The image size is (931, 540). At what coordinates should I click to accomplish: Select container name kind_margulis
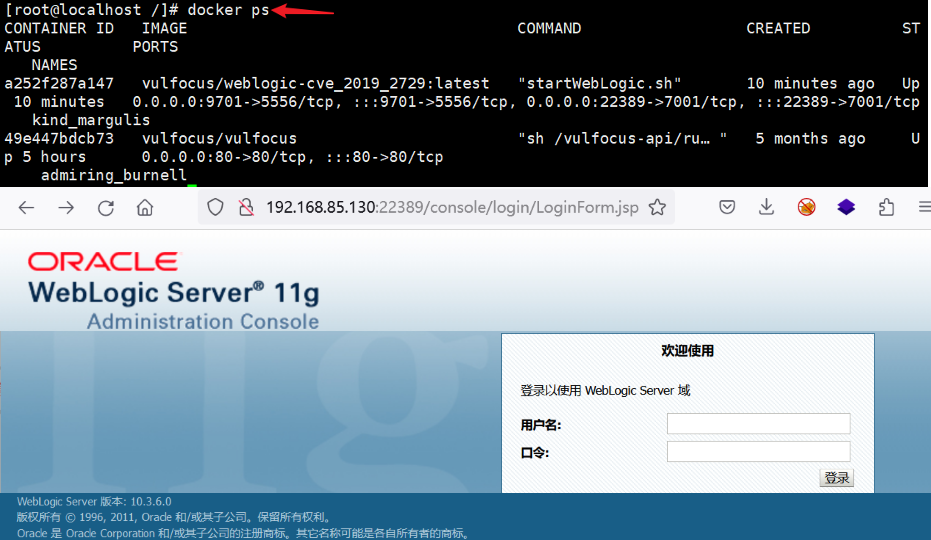(x=91, y=121)
